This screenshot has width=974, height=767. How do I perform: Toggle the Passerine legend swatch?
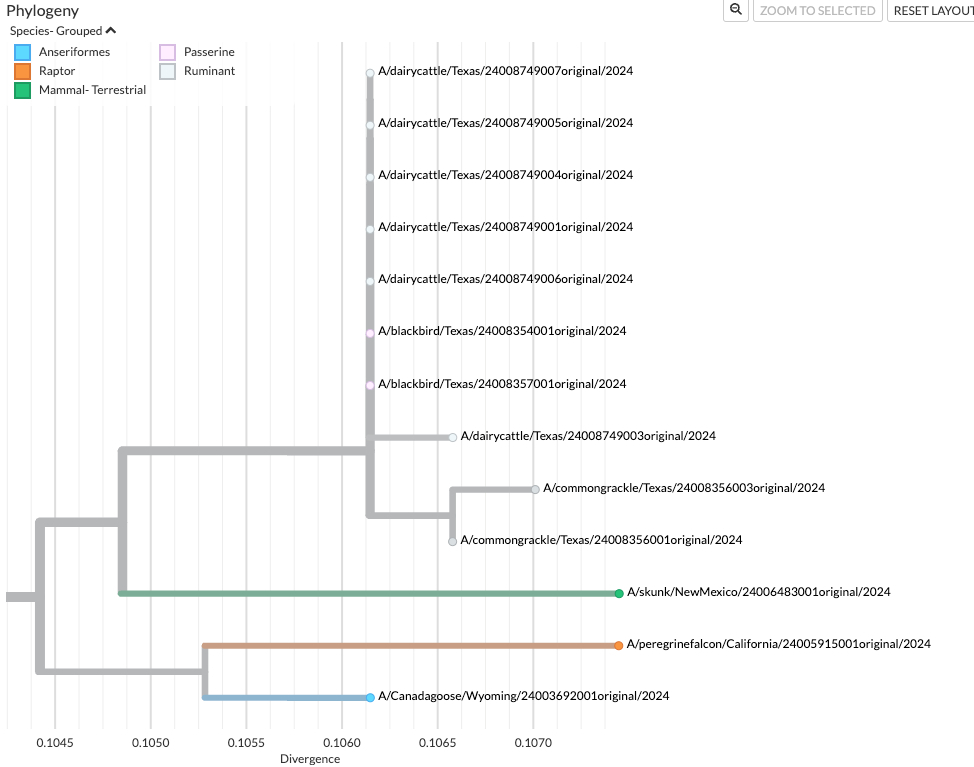(168, 52)
